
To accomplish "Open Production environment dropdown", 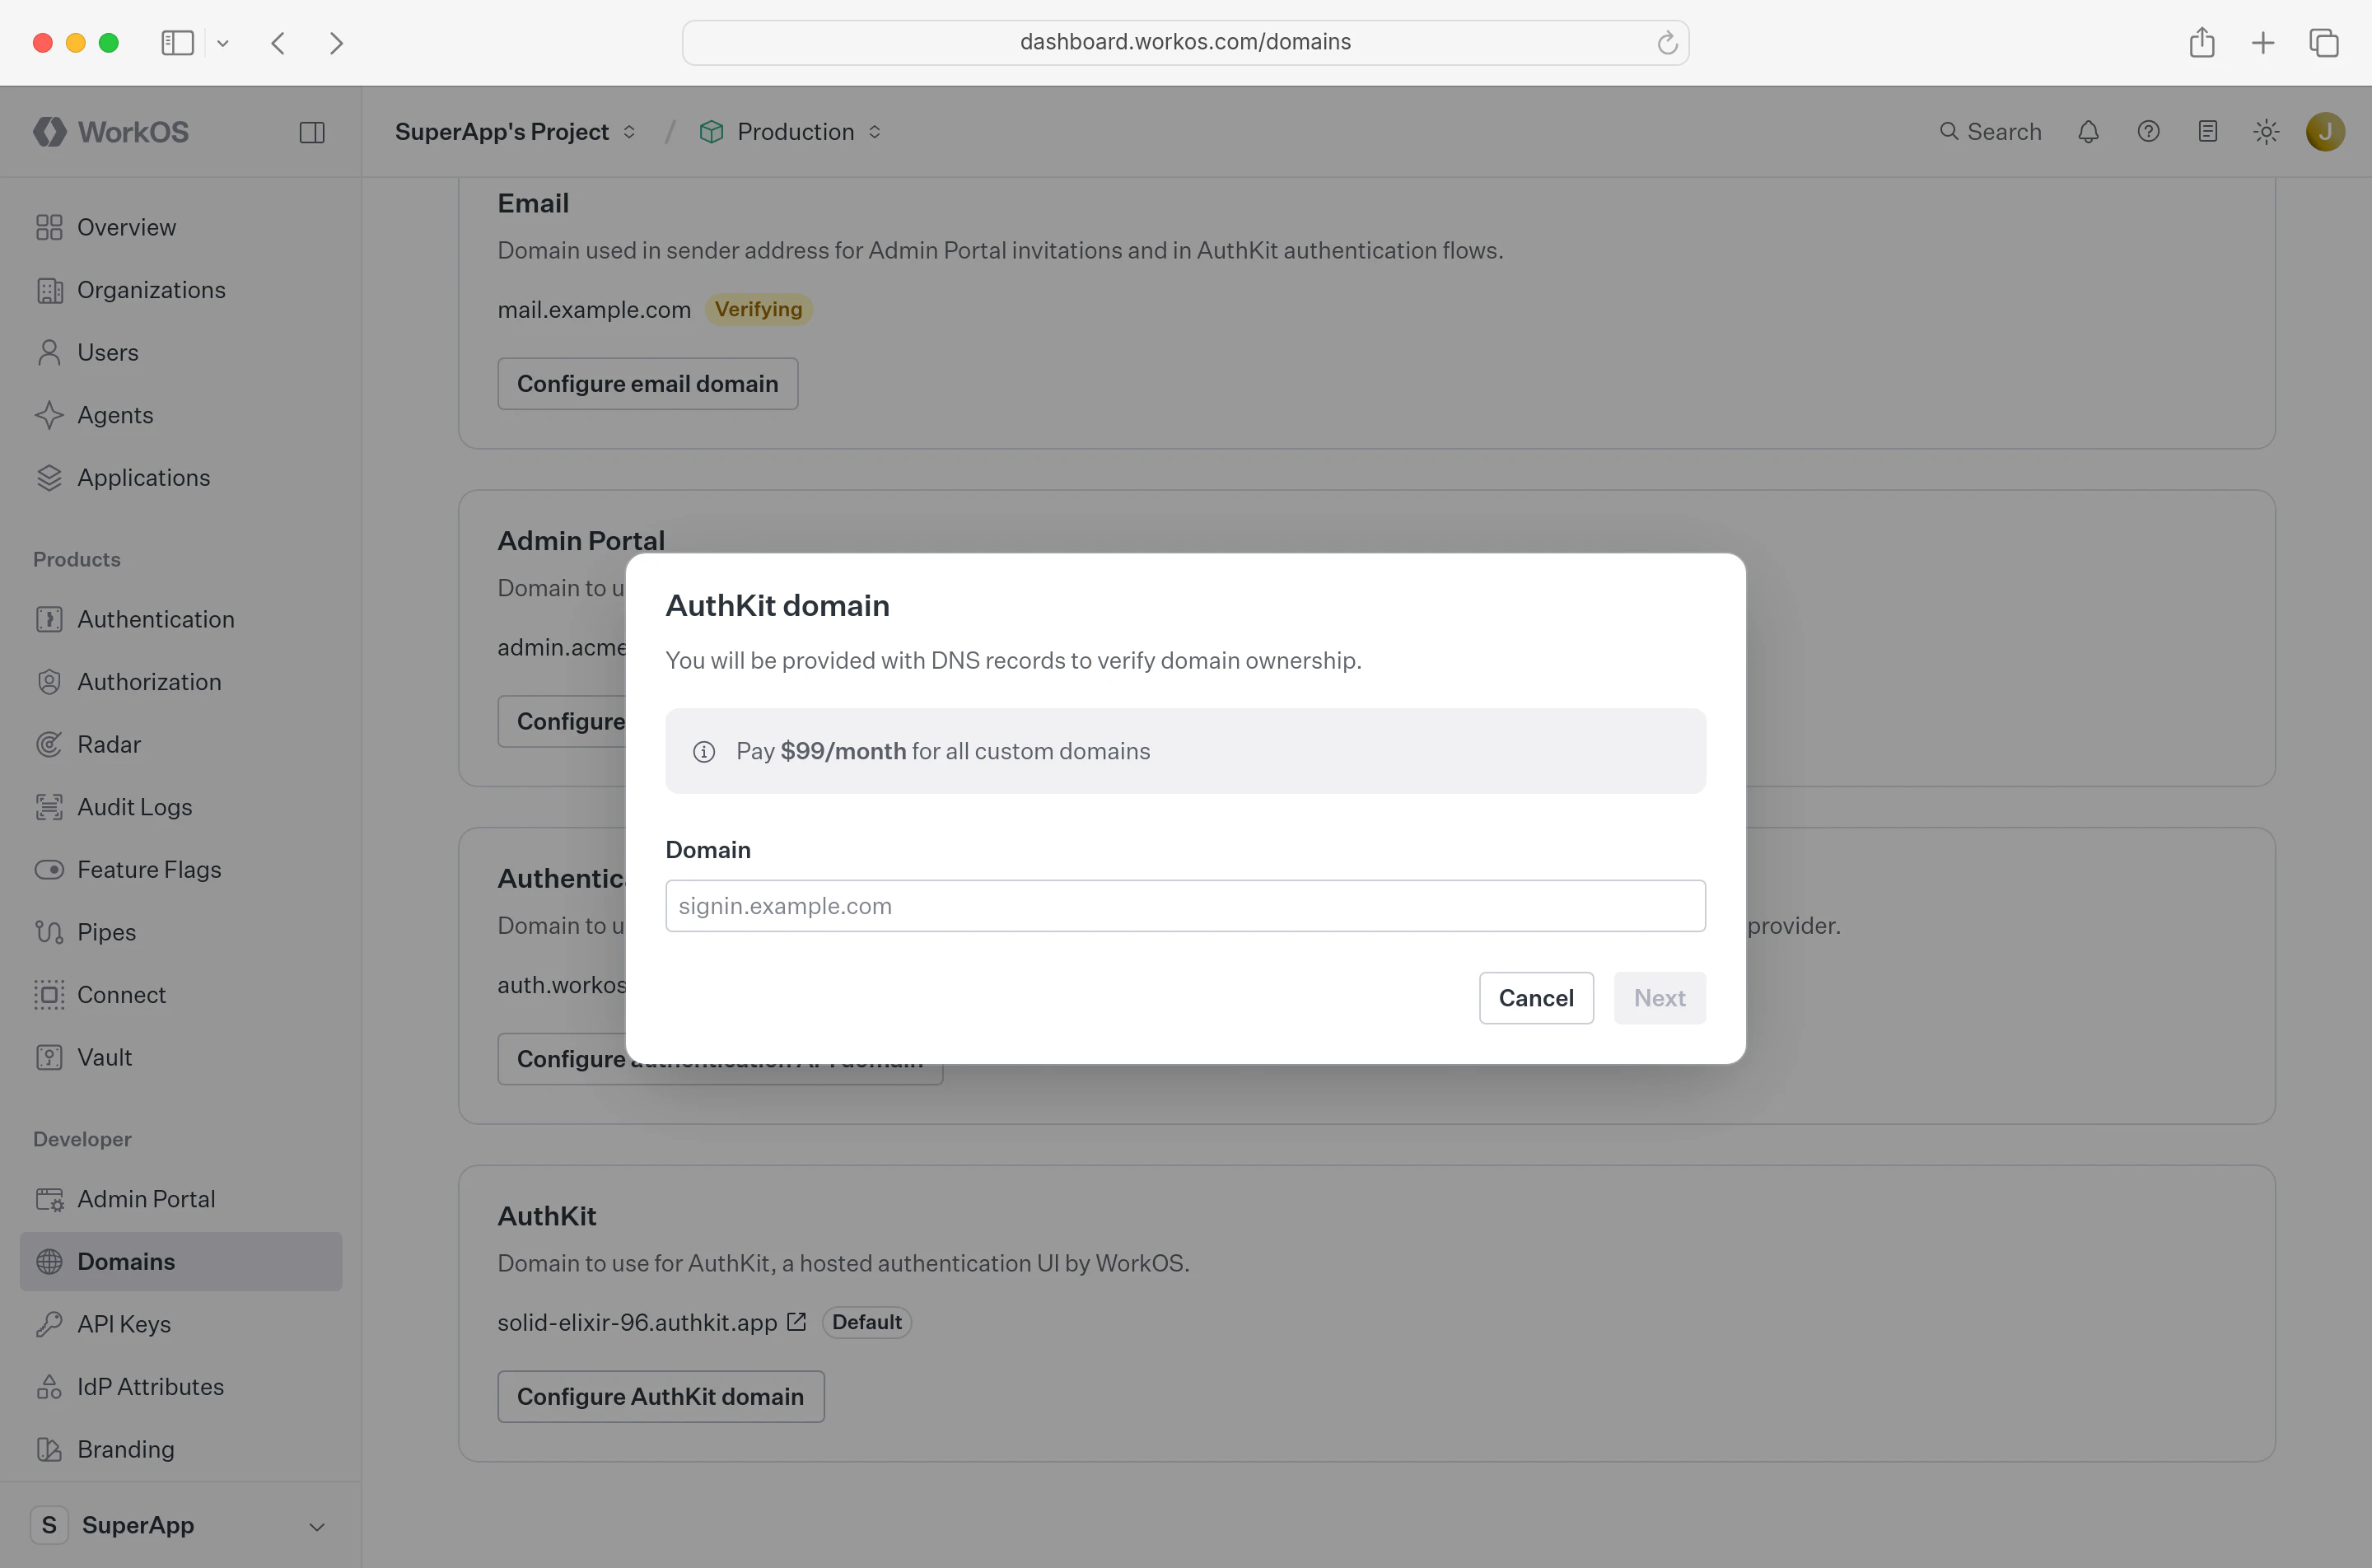I will [790, 132].
